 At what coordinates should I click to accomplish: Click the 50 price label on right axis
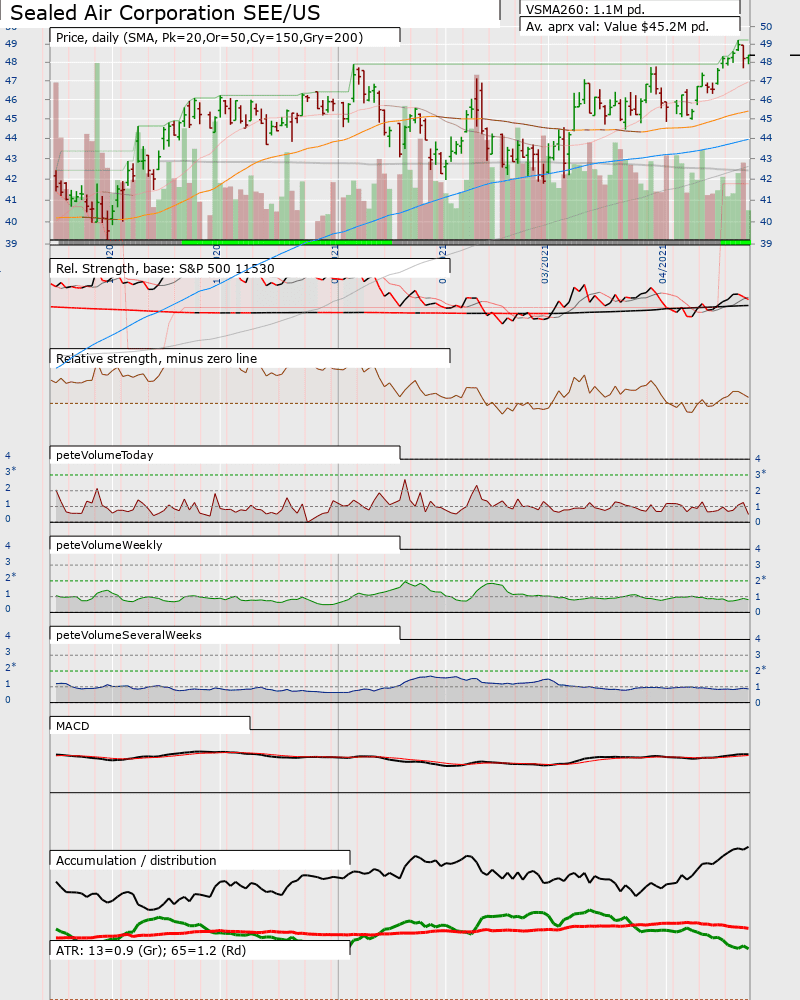point(766,27)
